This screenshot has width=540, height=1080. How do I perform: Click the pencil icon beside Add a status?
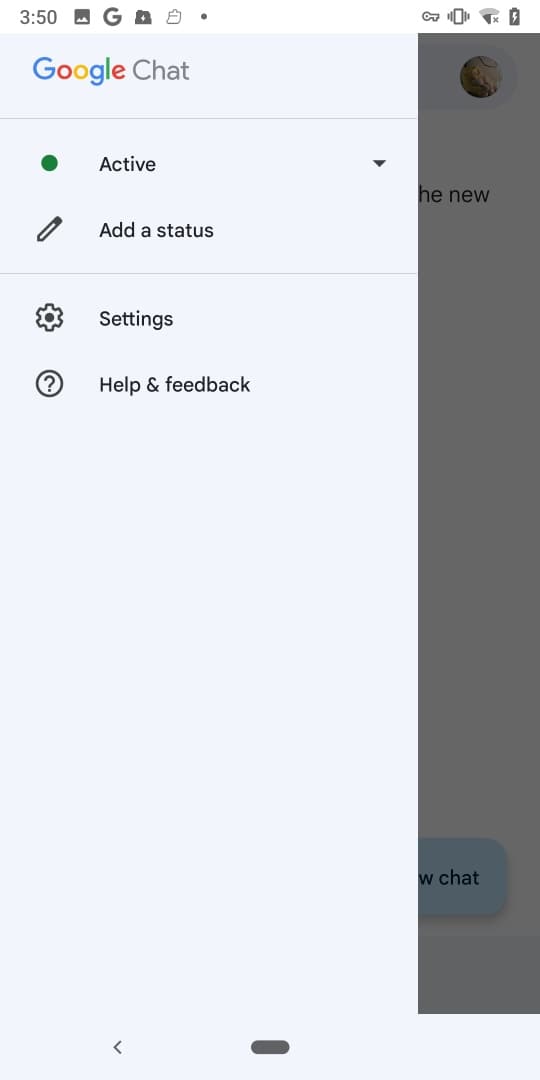(49, 229)
